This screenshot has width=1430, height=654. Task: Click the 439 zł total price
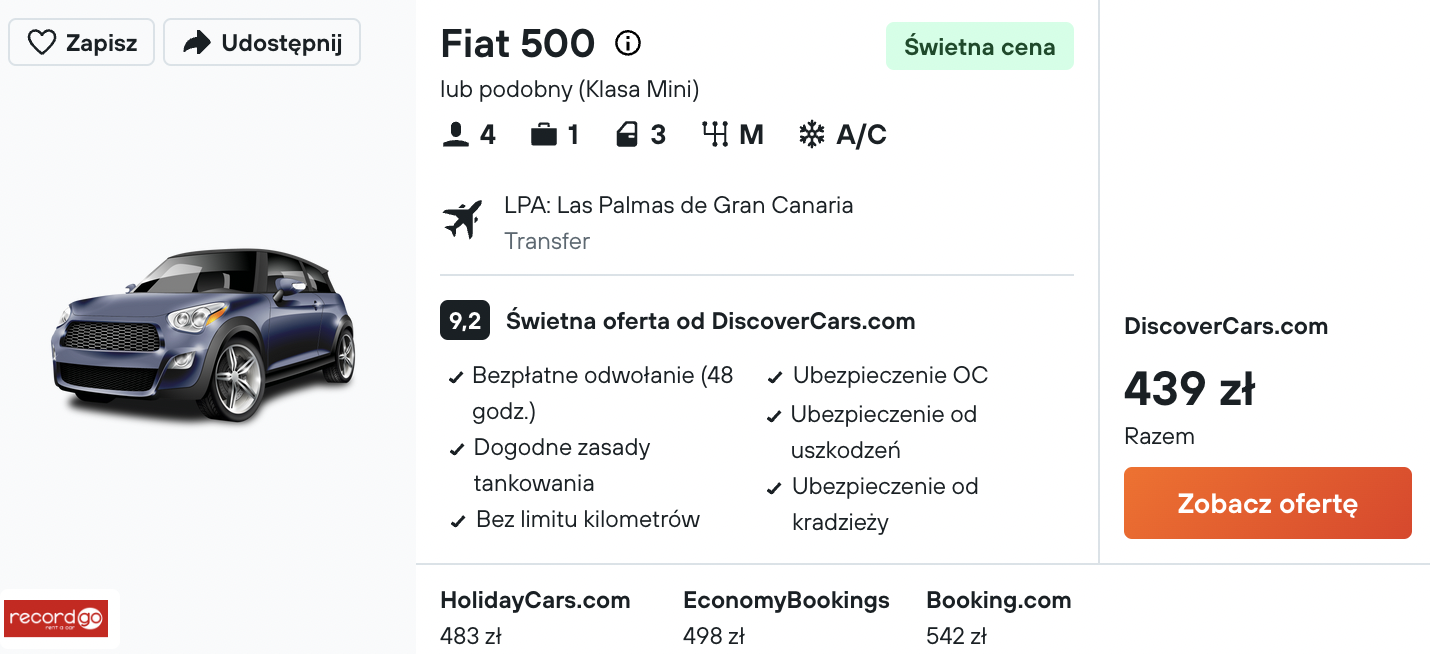(x=1189, y=389)
